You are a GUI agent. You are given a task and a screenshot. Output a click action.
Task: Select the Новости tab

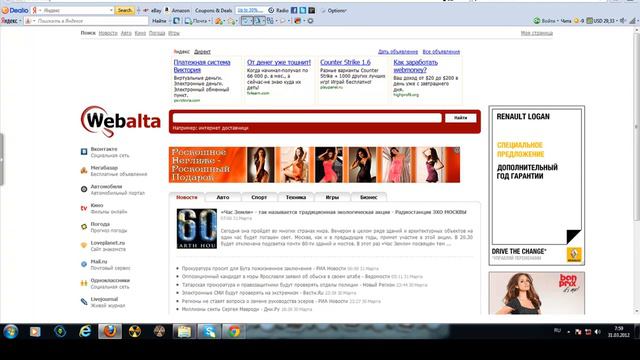[x=187, y=197]
